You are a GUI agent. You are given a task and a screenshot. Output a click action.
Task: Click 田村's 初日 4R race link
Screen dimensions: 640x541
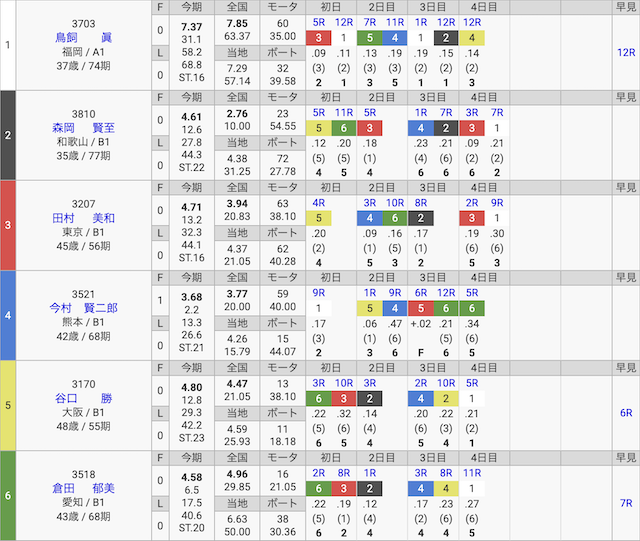coord(318,202)
